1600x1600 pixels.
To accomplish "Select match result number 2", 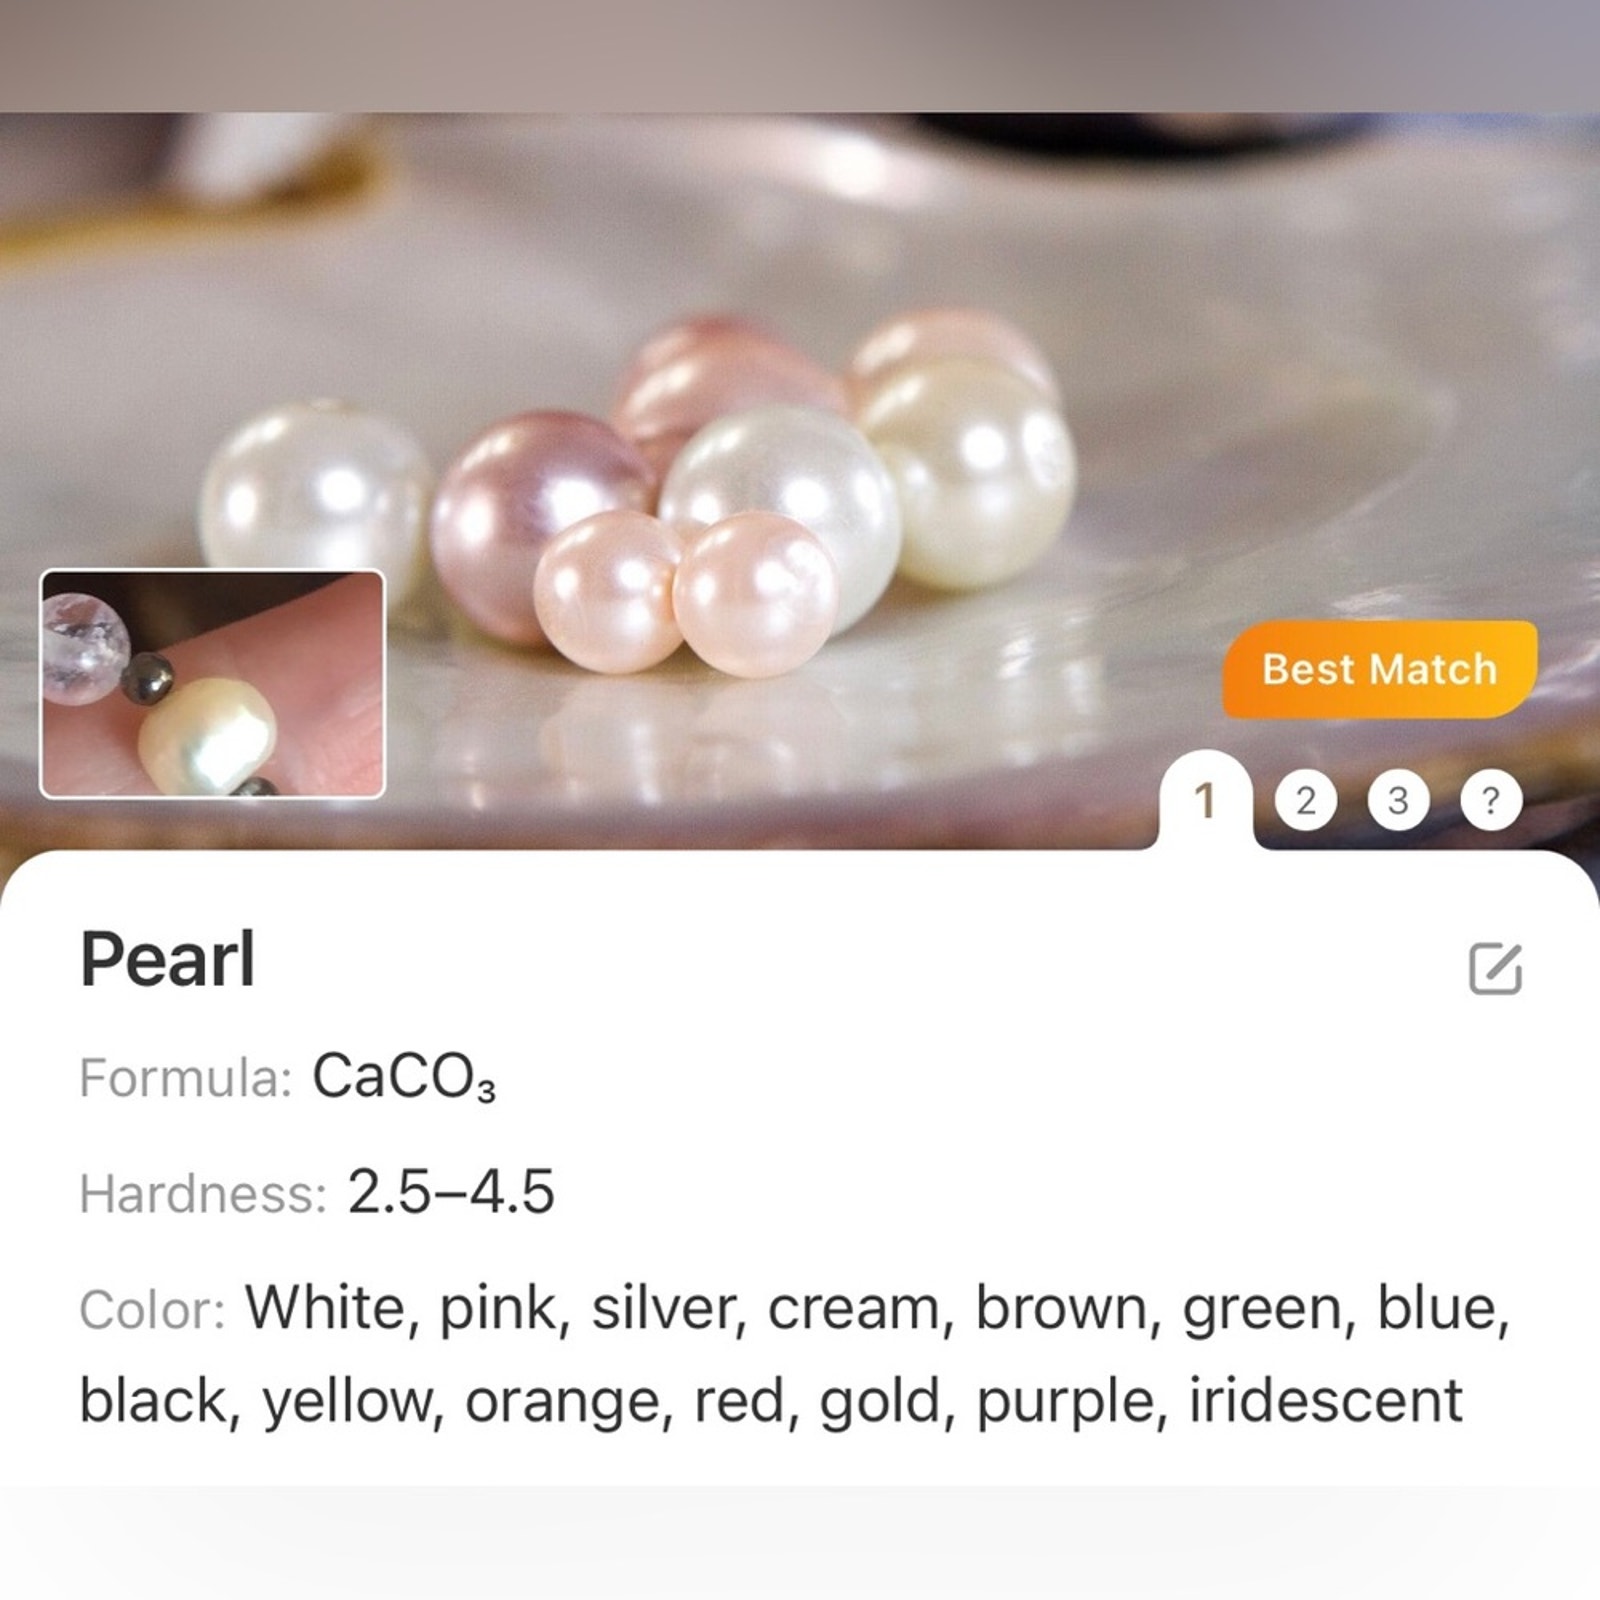I will 1306,800.
